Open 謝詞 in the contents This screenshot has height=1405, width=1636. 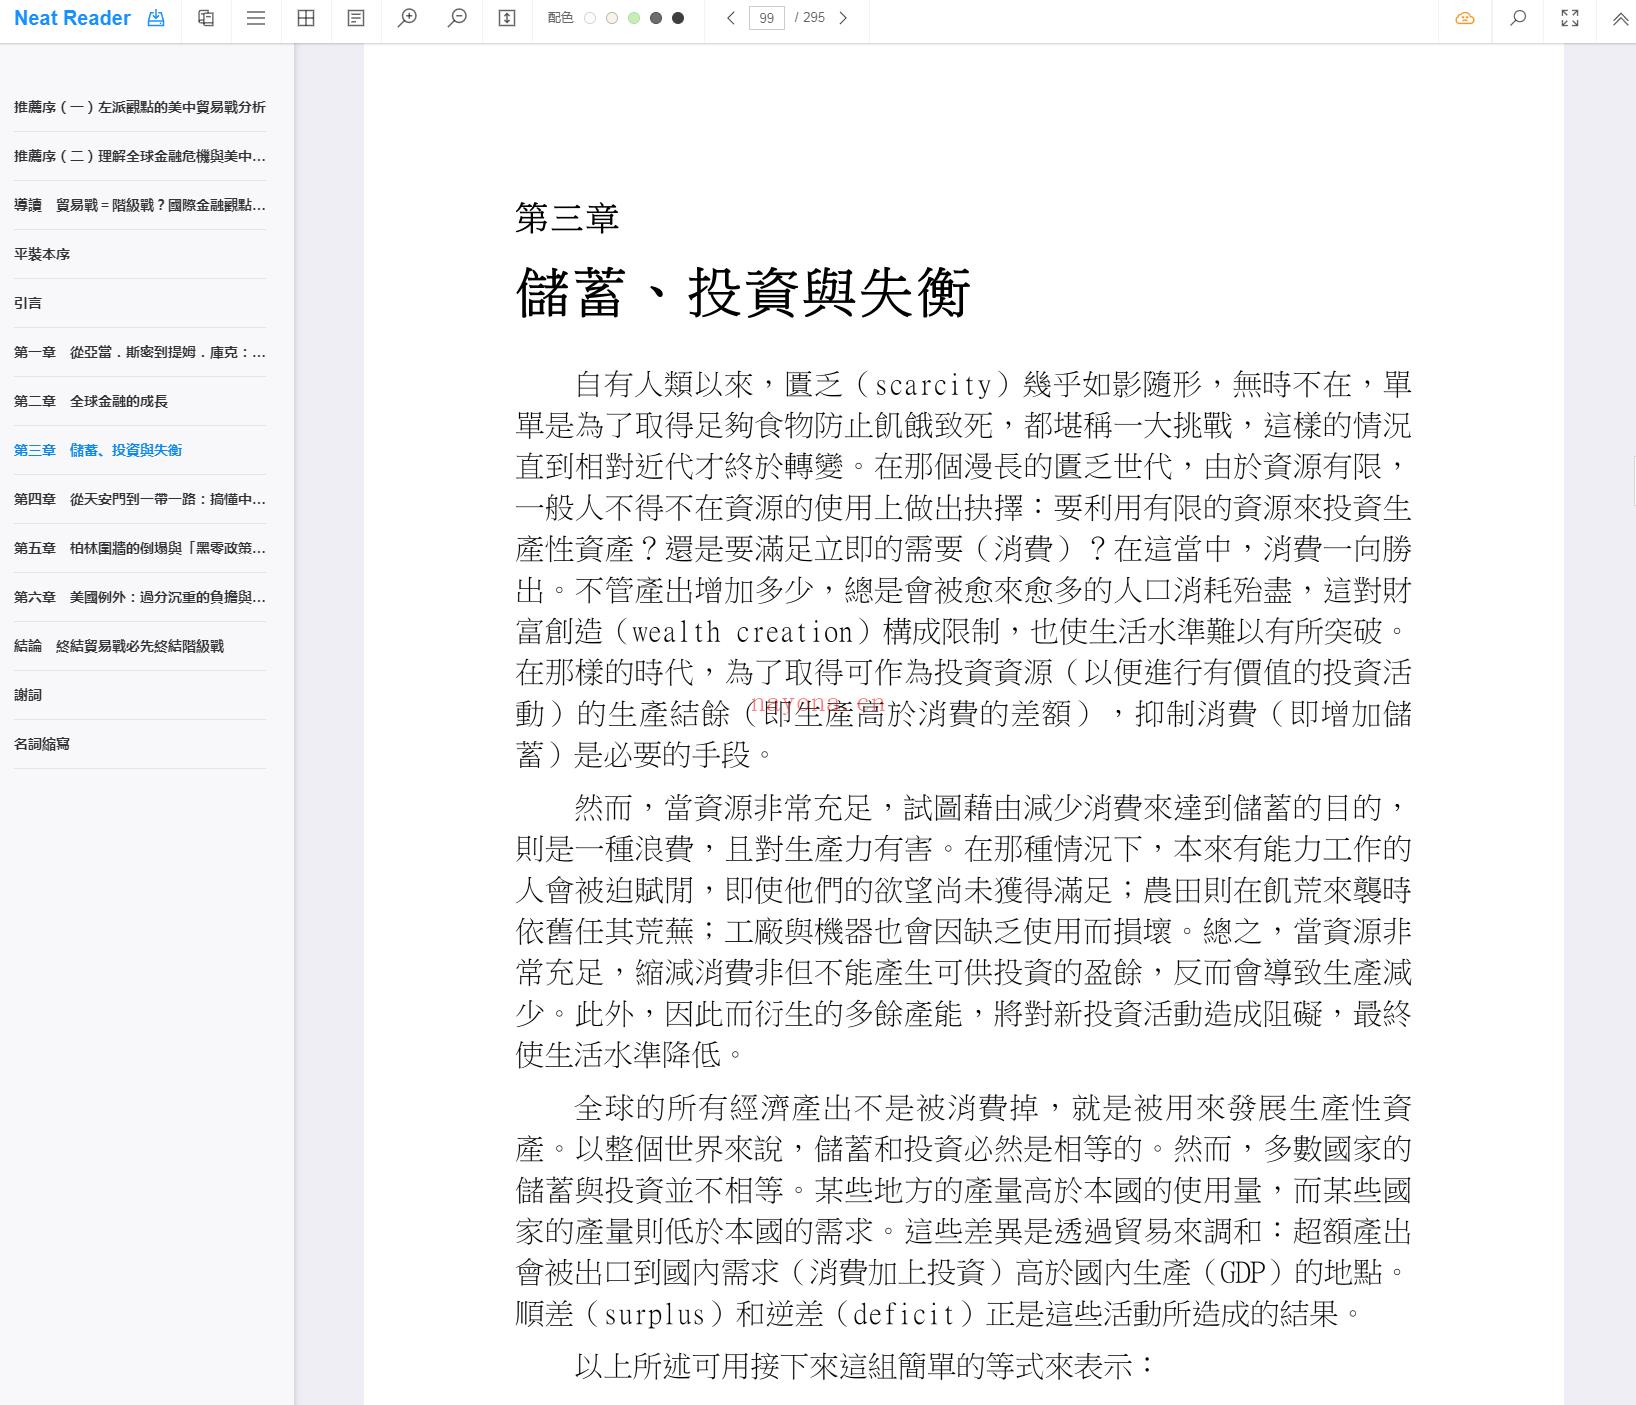28,695
